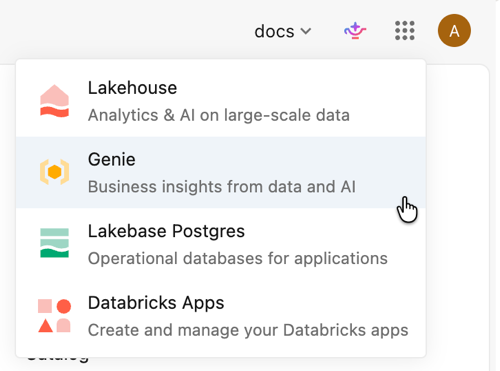This screenshot has width=500, height=371.
Task: Click the Lakebase Postgres green layers icon
Action: pyautogui.click(x=54, y=243)
